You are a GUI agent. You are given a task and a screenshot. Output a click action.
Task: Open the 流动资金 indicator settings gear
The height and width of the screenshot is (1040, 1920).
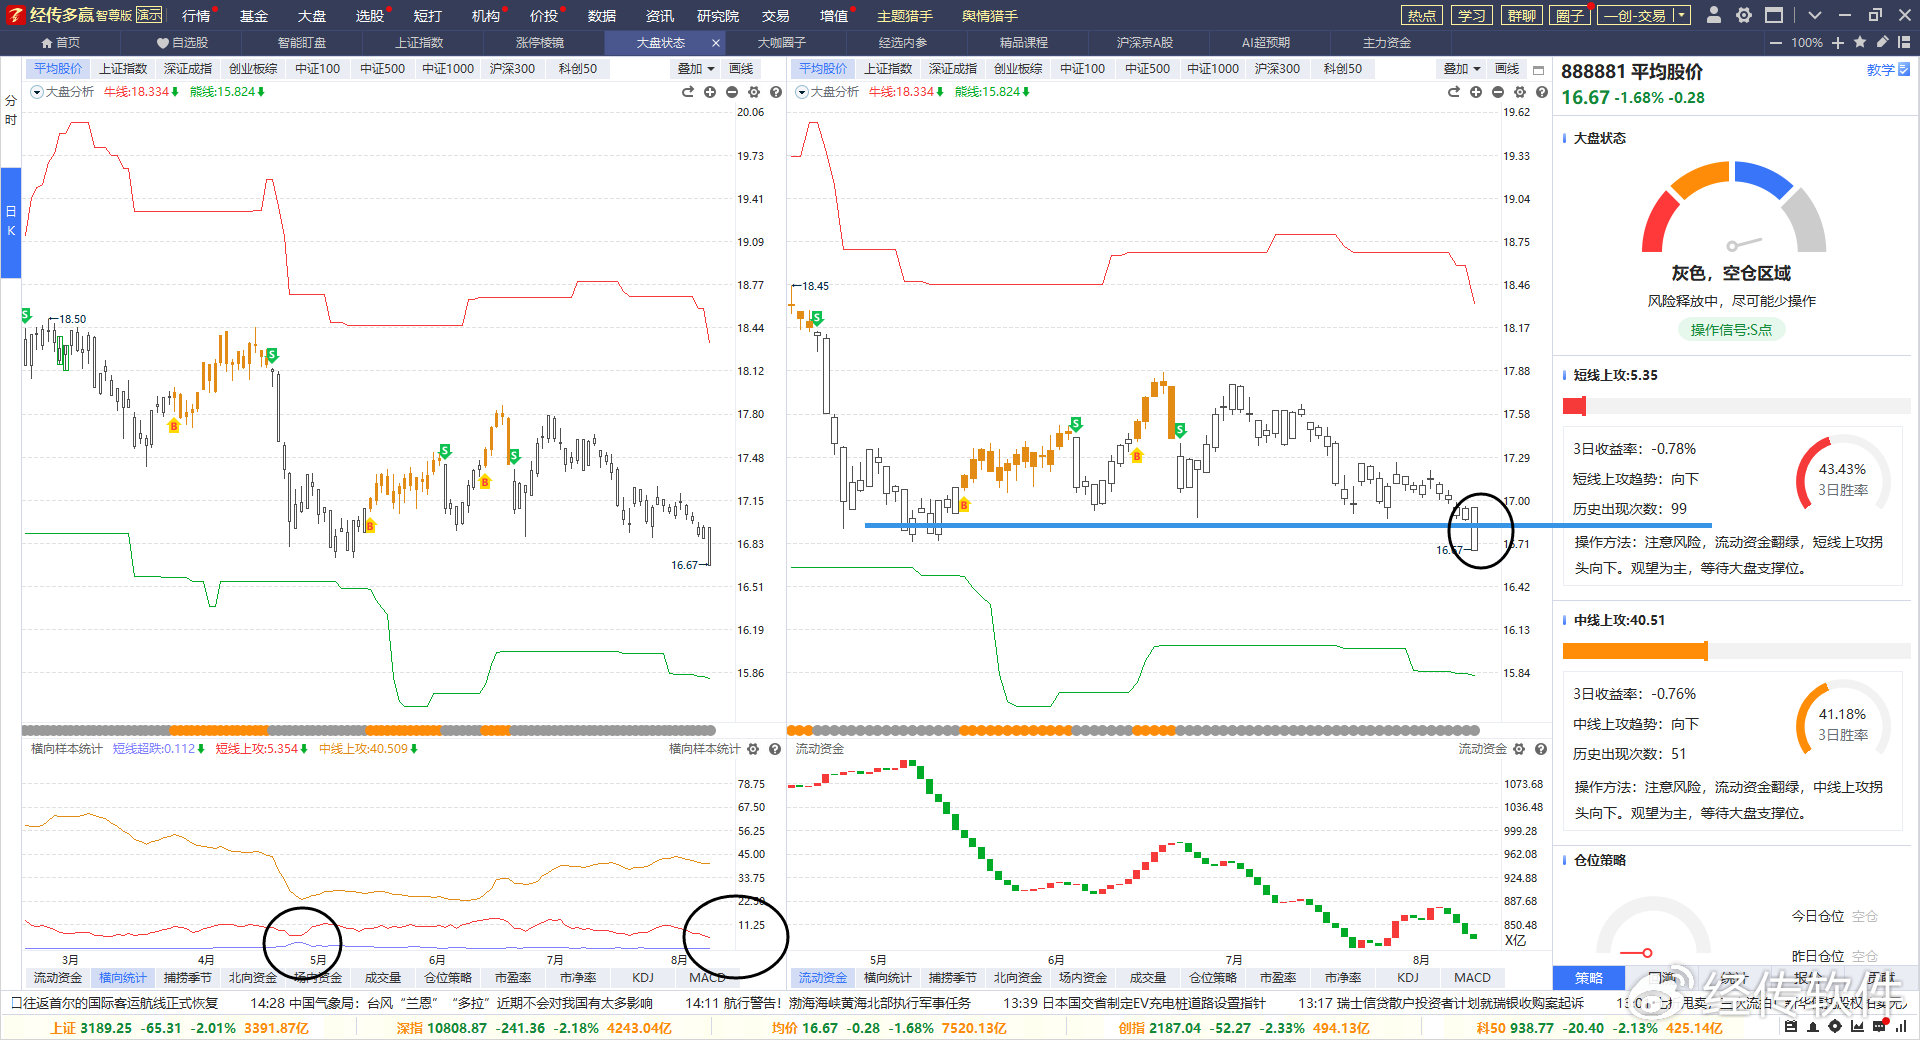point(1519,749)
